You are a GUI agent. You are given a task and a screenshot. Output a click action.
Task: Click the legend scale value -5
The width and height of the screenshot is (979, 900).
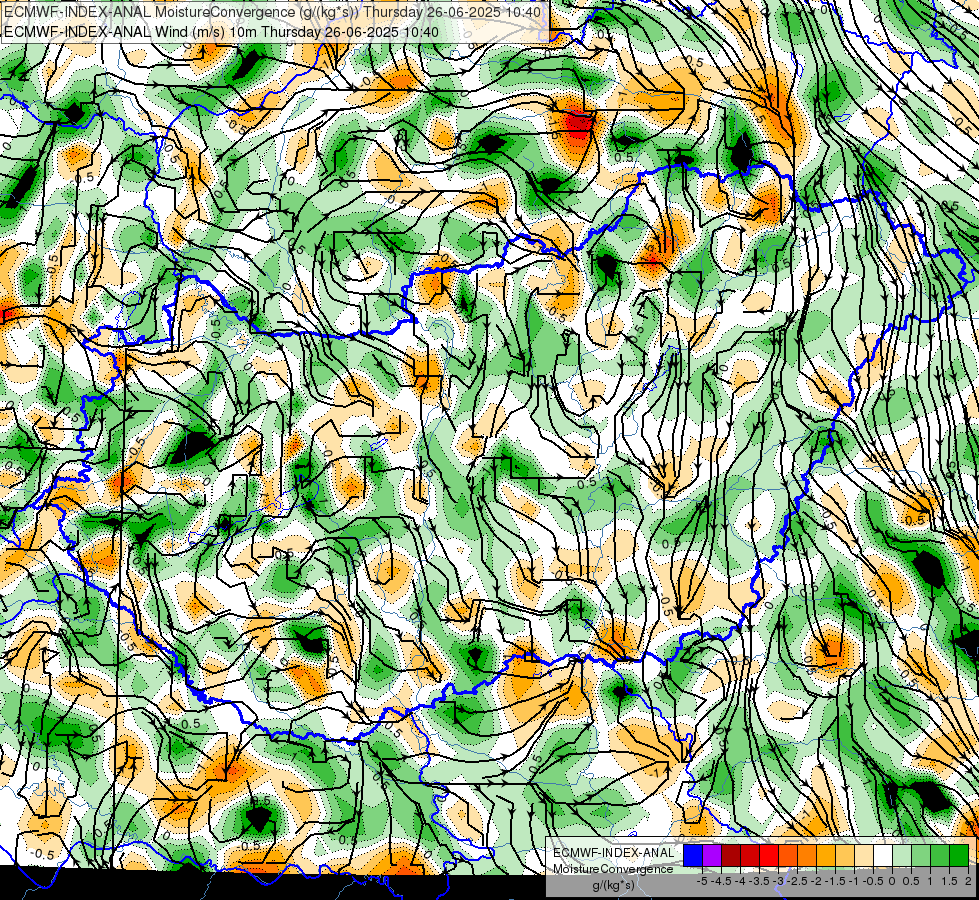tap(702, 881)
